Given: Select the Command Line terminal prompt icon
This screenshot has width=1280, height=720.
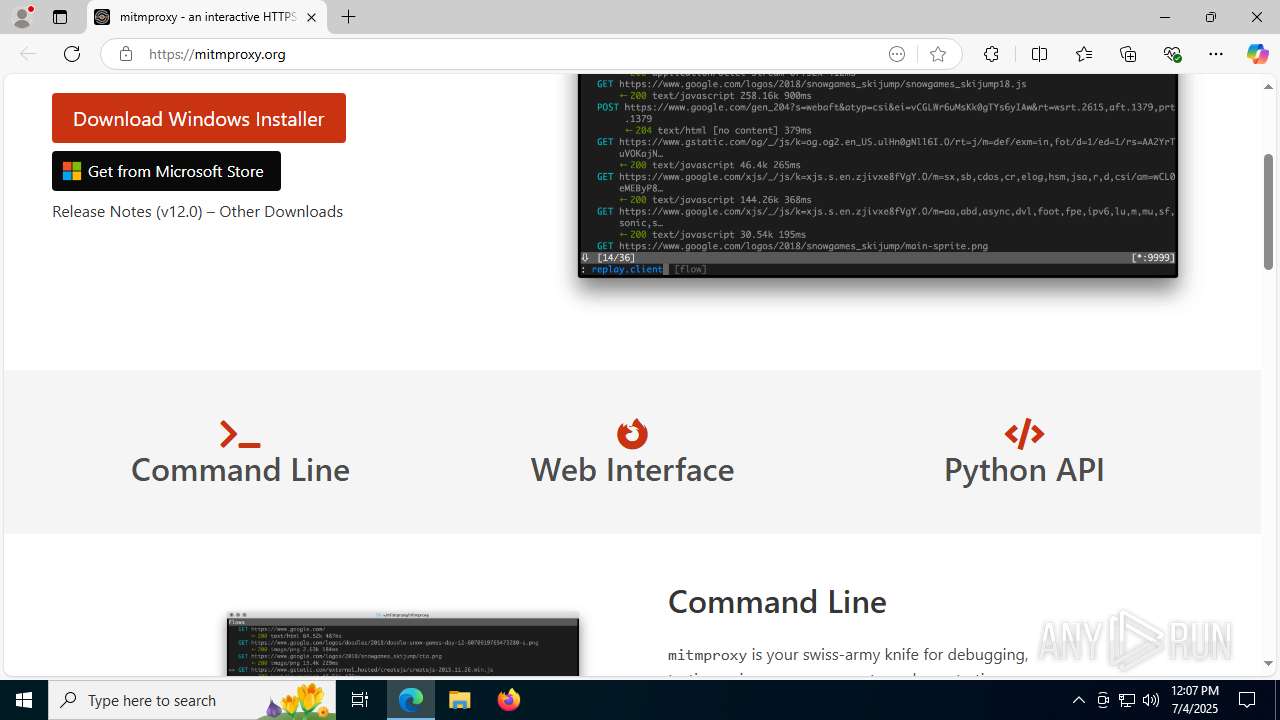Looking at the screenshot, I should point(240,434).
